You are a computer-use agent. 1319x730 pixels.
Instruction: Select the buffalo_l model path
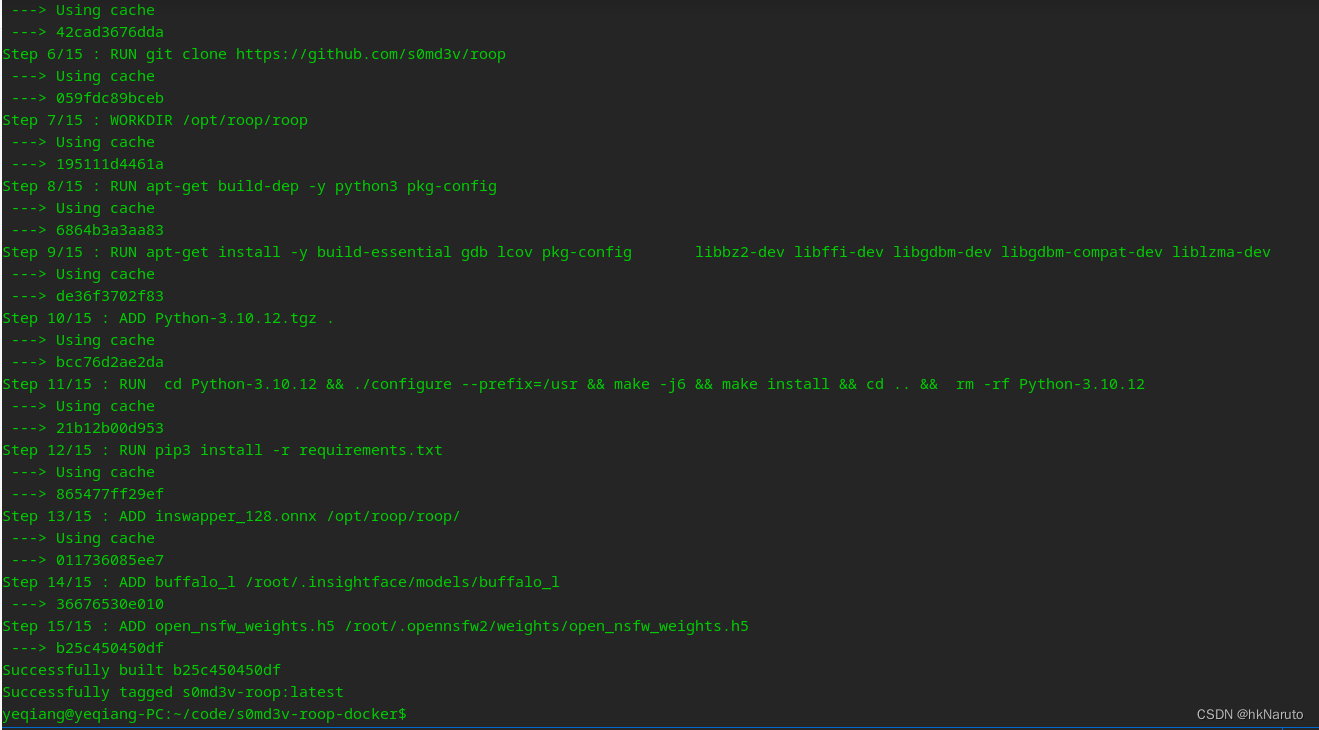click(402, 582)
